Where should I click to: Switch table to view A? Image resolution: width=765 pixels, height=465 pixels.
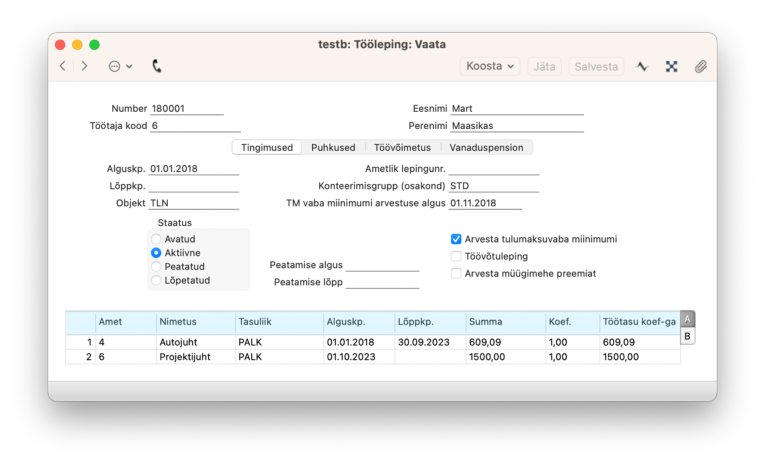tap(687, 319)
